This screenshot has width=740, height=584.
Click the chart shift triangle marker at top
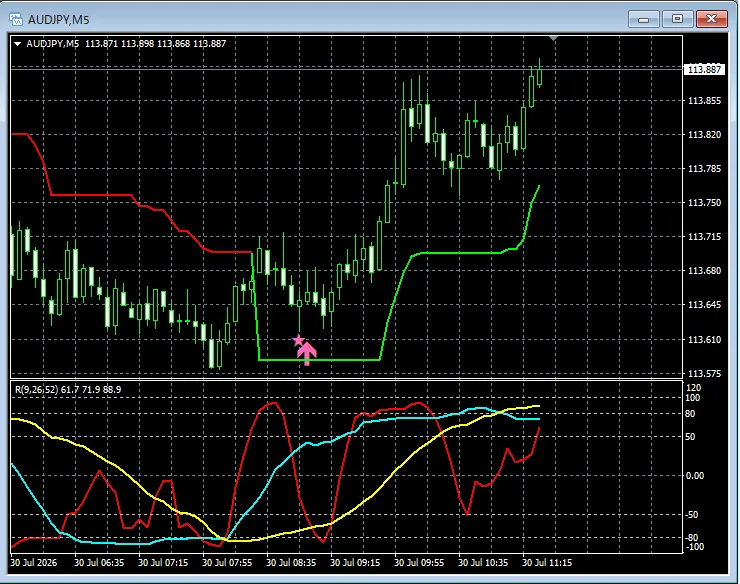[554, 38]
